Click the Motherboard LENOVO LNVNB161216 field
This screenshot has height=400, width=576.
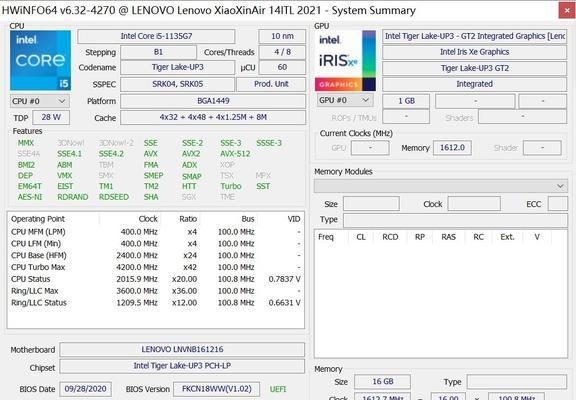[x=182, y=349]
